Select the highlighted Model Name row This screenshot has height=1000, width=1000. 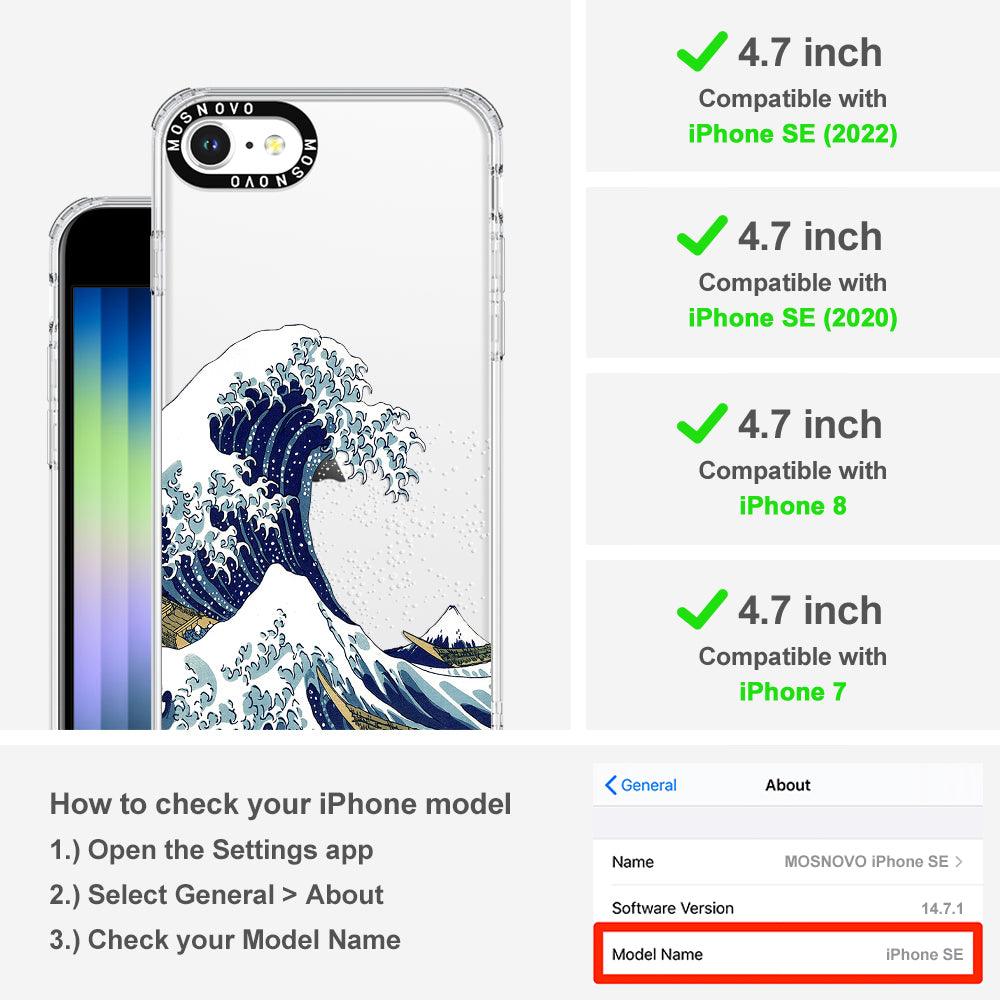point(788,954)
